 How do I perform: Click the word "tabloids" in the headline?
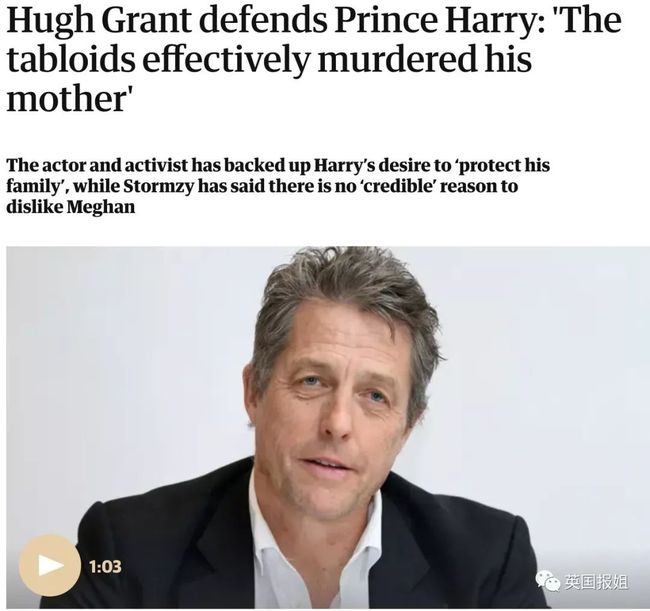click(x=71, y=59)
